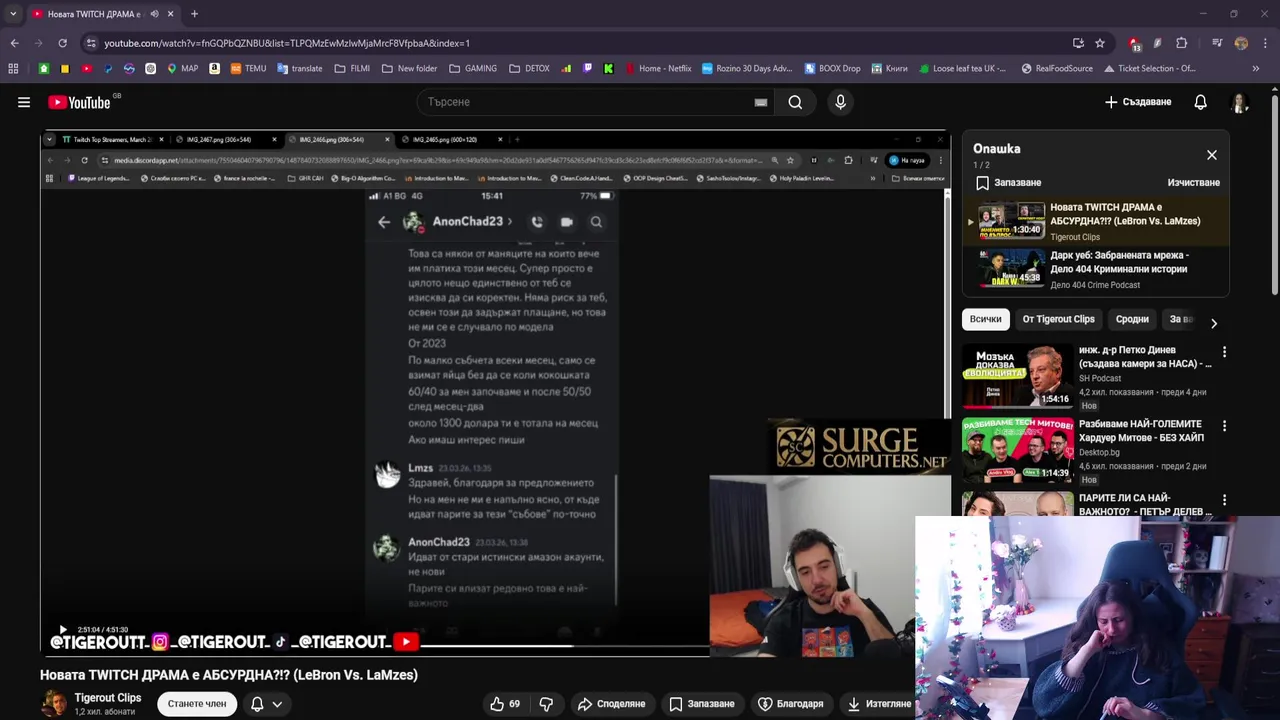Open Chrome profile avatar in toolbar
Screen dimensions: 1280x720
click(x=1241, y=43)
